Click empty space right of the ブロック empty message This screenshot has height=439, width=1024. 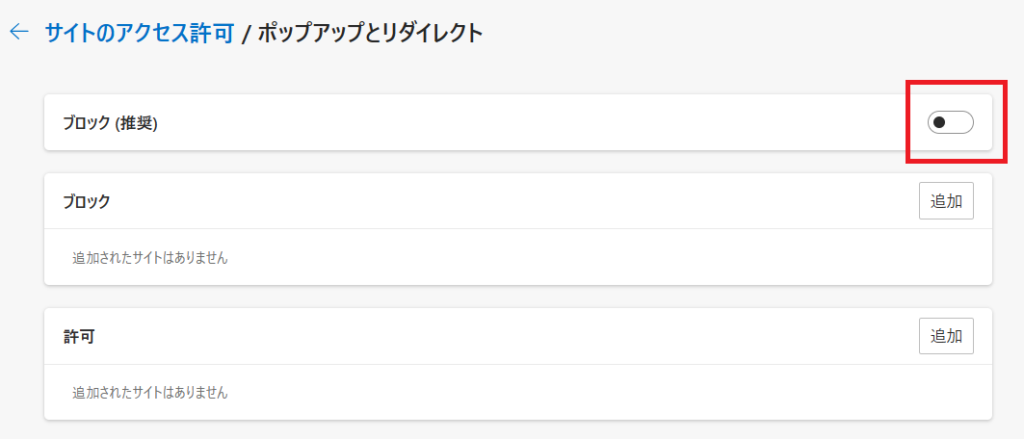tap(600, 258)
